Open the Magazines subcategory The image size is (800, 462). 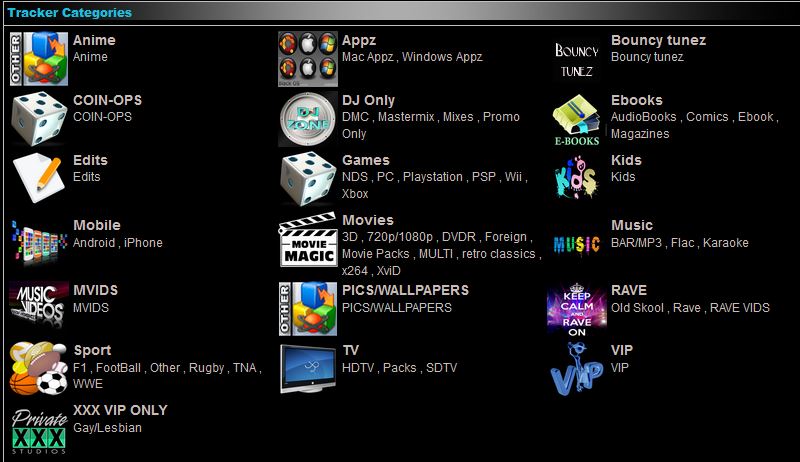pos(640,134)
